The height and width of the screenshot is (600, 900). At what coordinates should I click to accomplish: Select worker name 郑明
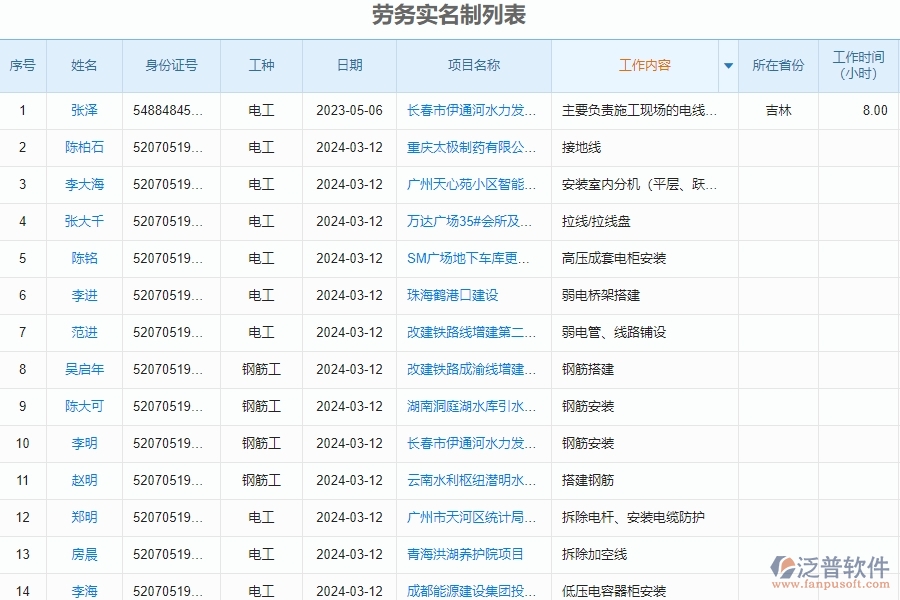pos(84,517)
